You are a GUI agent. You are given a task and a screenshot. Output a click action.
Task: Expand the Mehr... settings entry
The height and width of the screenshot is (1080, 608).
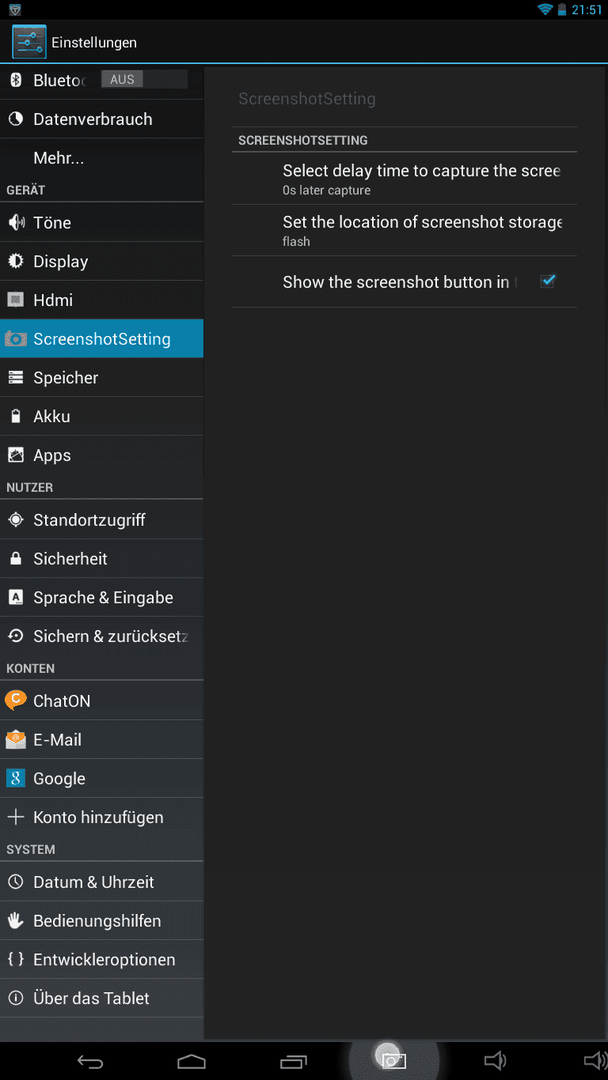pyautogui.click(x=102, y=158)
